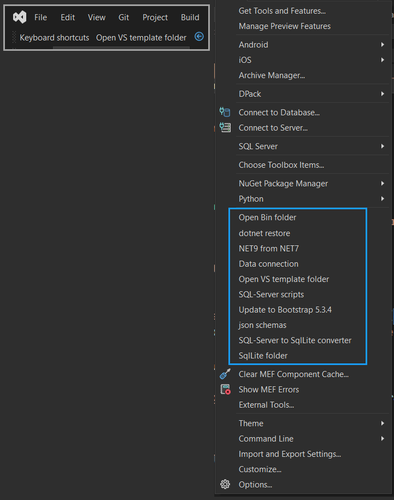Open the Edit menu
394x500 pixels.
click(x=68, y=17)
